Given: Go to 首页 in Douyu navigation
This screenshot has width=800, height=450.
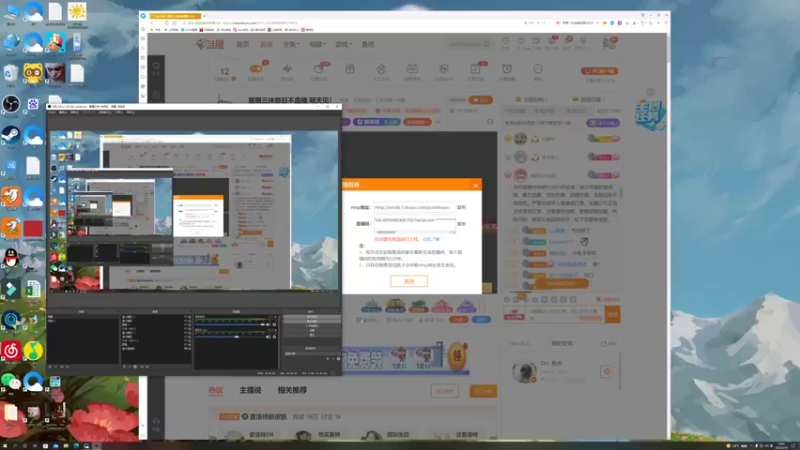Looking at the screenshot, I should click(242, 44).
